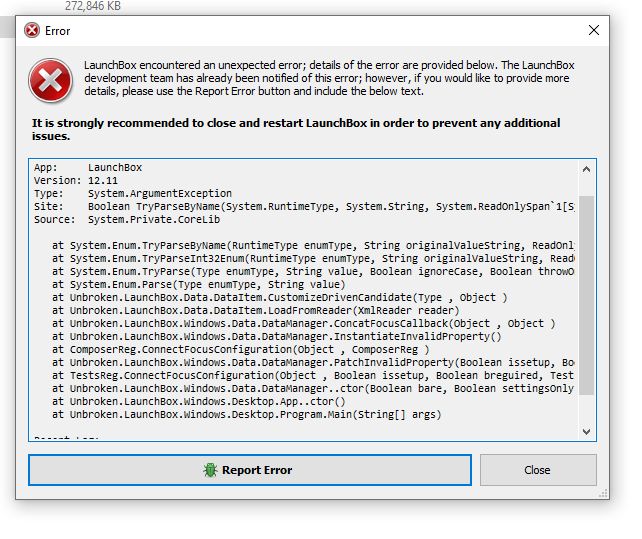The image size is (642, 539).
Task: Click the 'App: LaunchBox' line
Action: [x=88, y=168]
